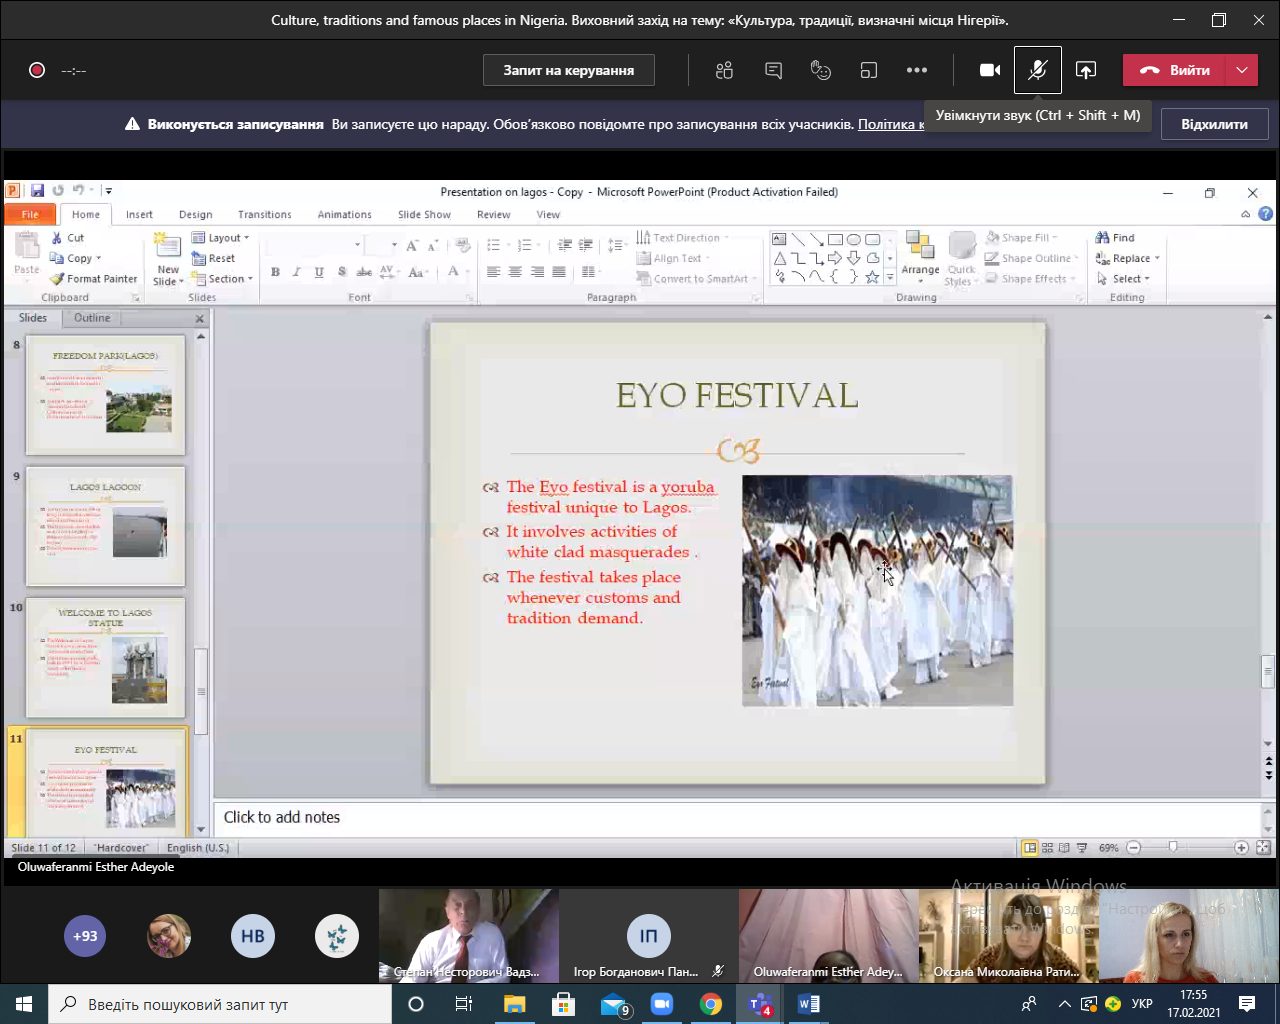Click the Format Painter tool
The height and width of the screenshot is (1024, 1280).
(93, 279)
